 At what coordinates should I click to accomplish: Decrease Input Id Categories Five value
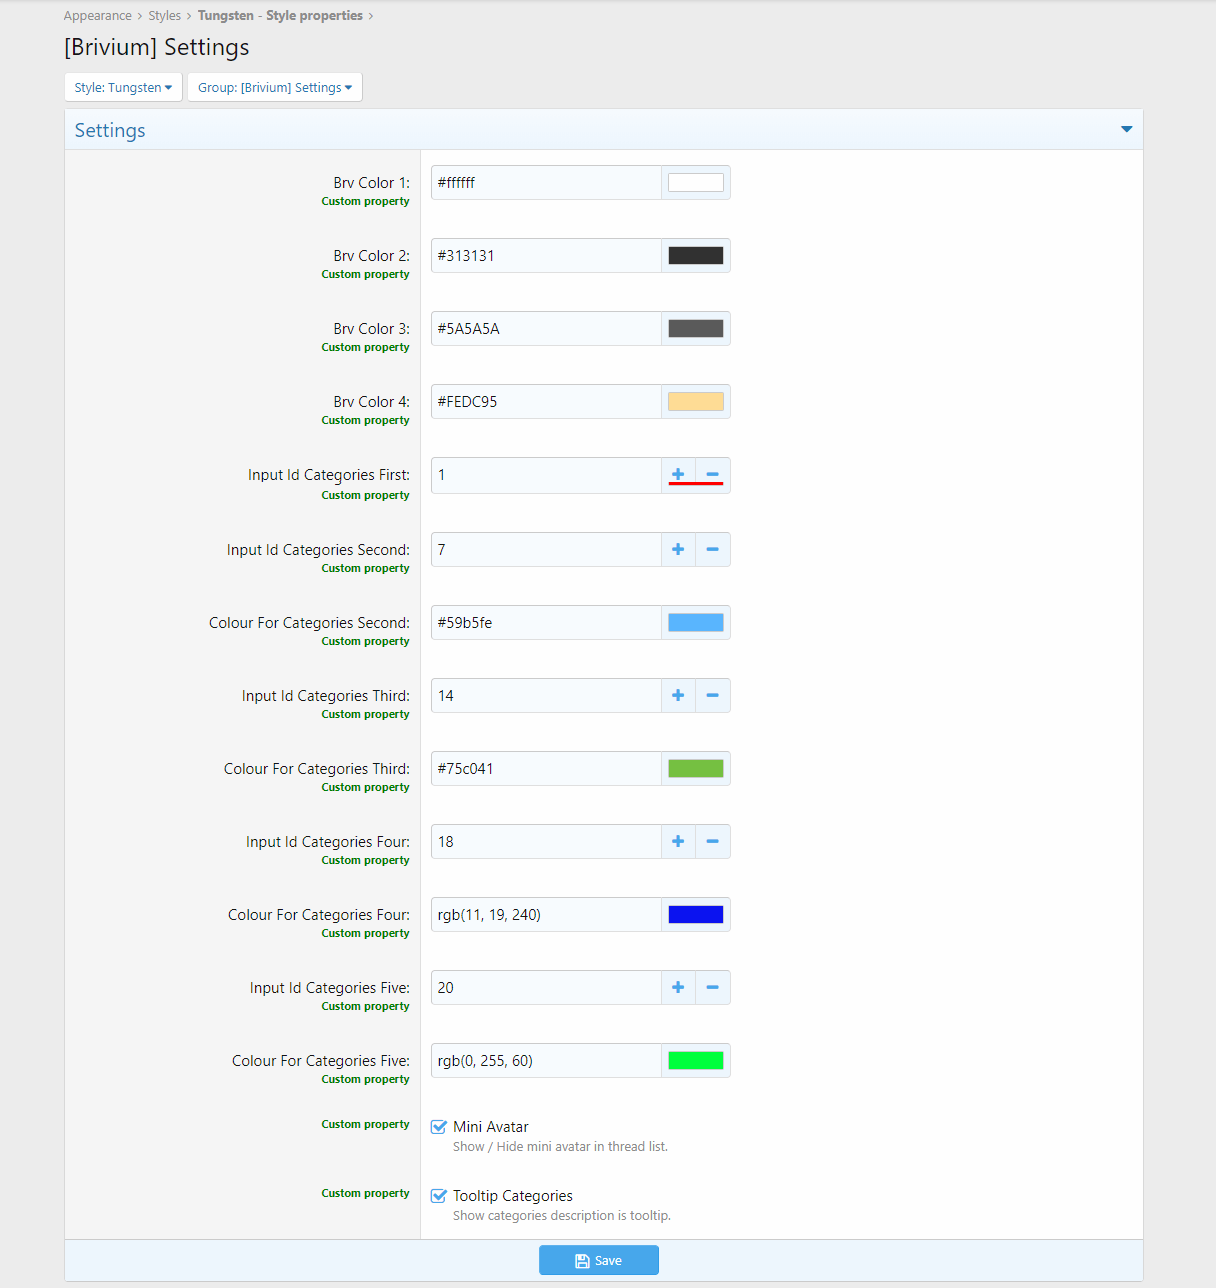tap(713, 987)
